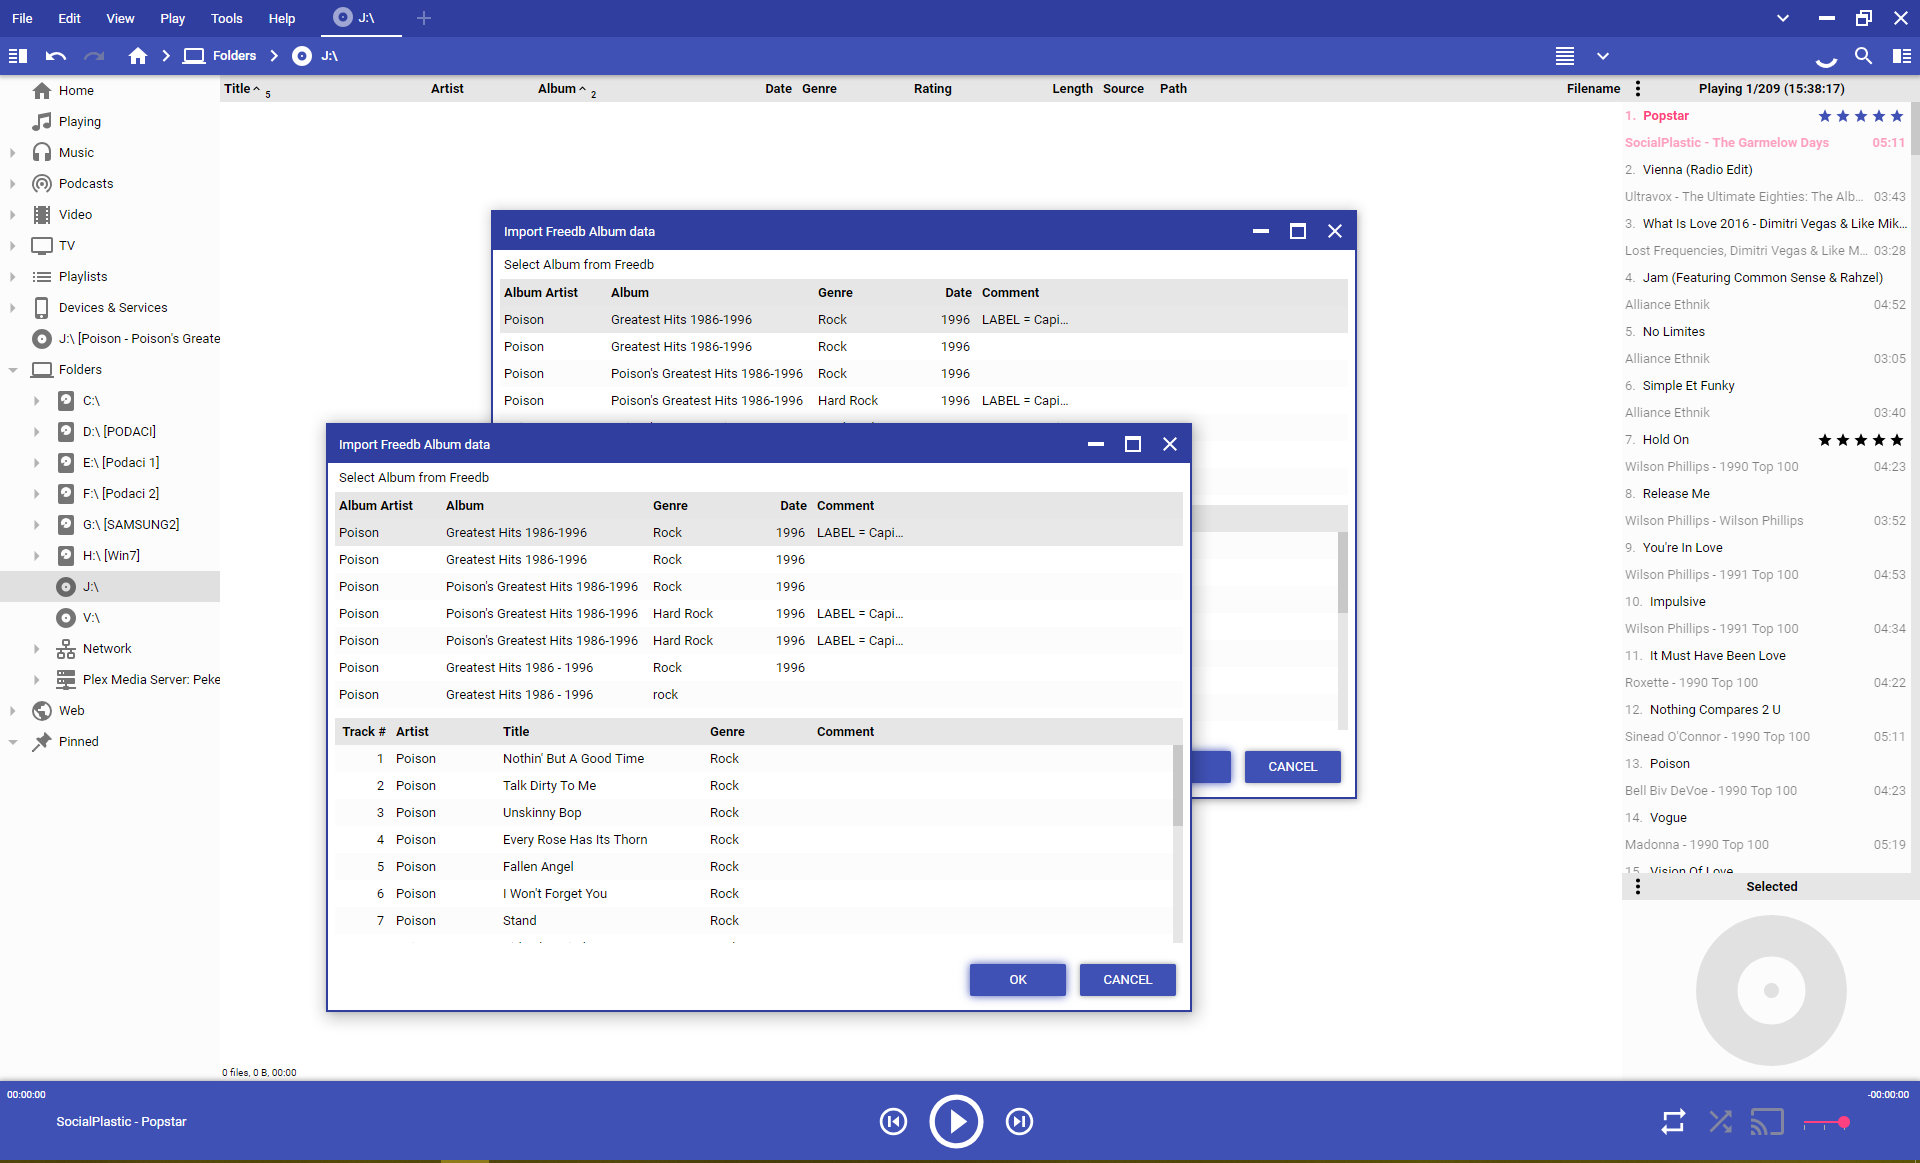Image resolution: width=1920 pixels, height=1163 pixels.
Task: Toggle the left sidebar panel visibility
Action: click(18, 56)
